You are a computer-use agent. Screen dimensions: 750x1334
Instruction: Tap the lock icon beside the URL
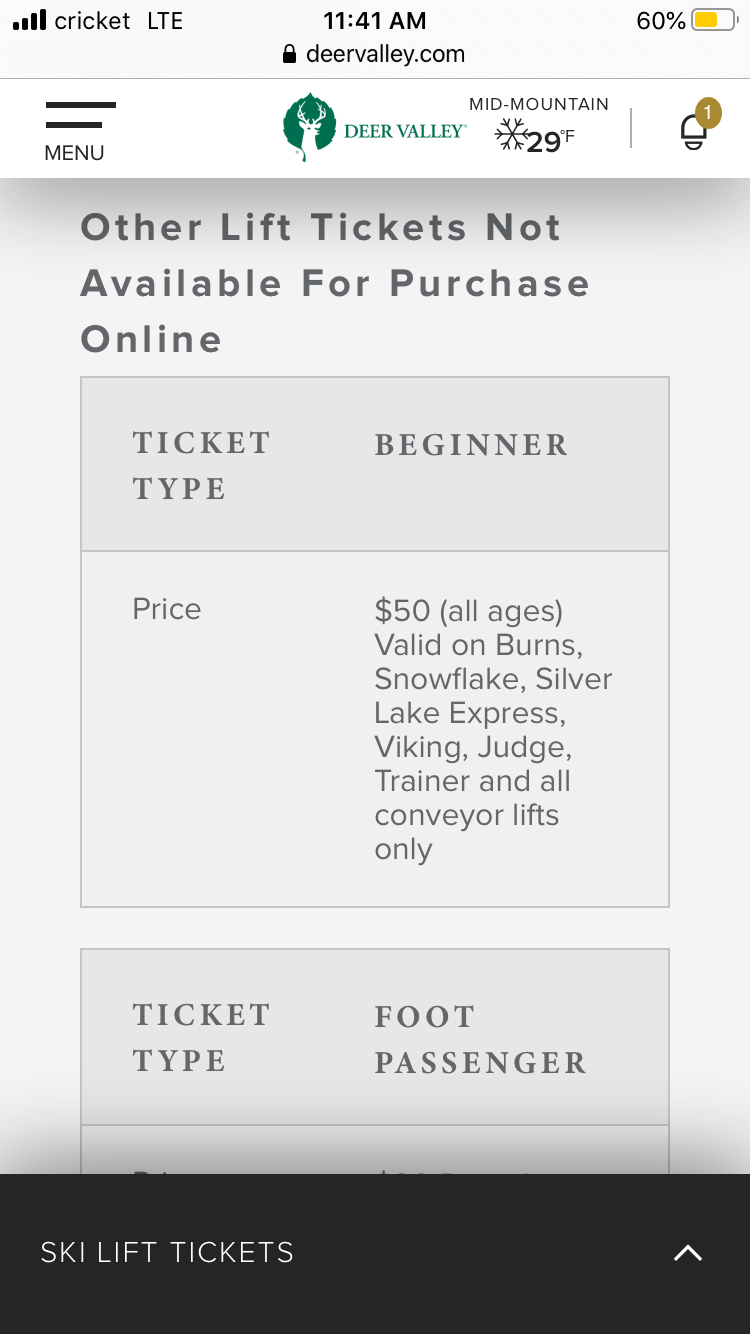(290, 54)
